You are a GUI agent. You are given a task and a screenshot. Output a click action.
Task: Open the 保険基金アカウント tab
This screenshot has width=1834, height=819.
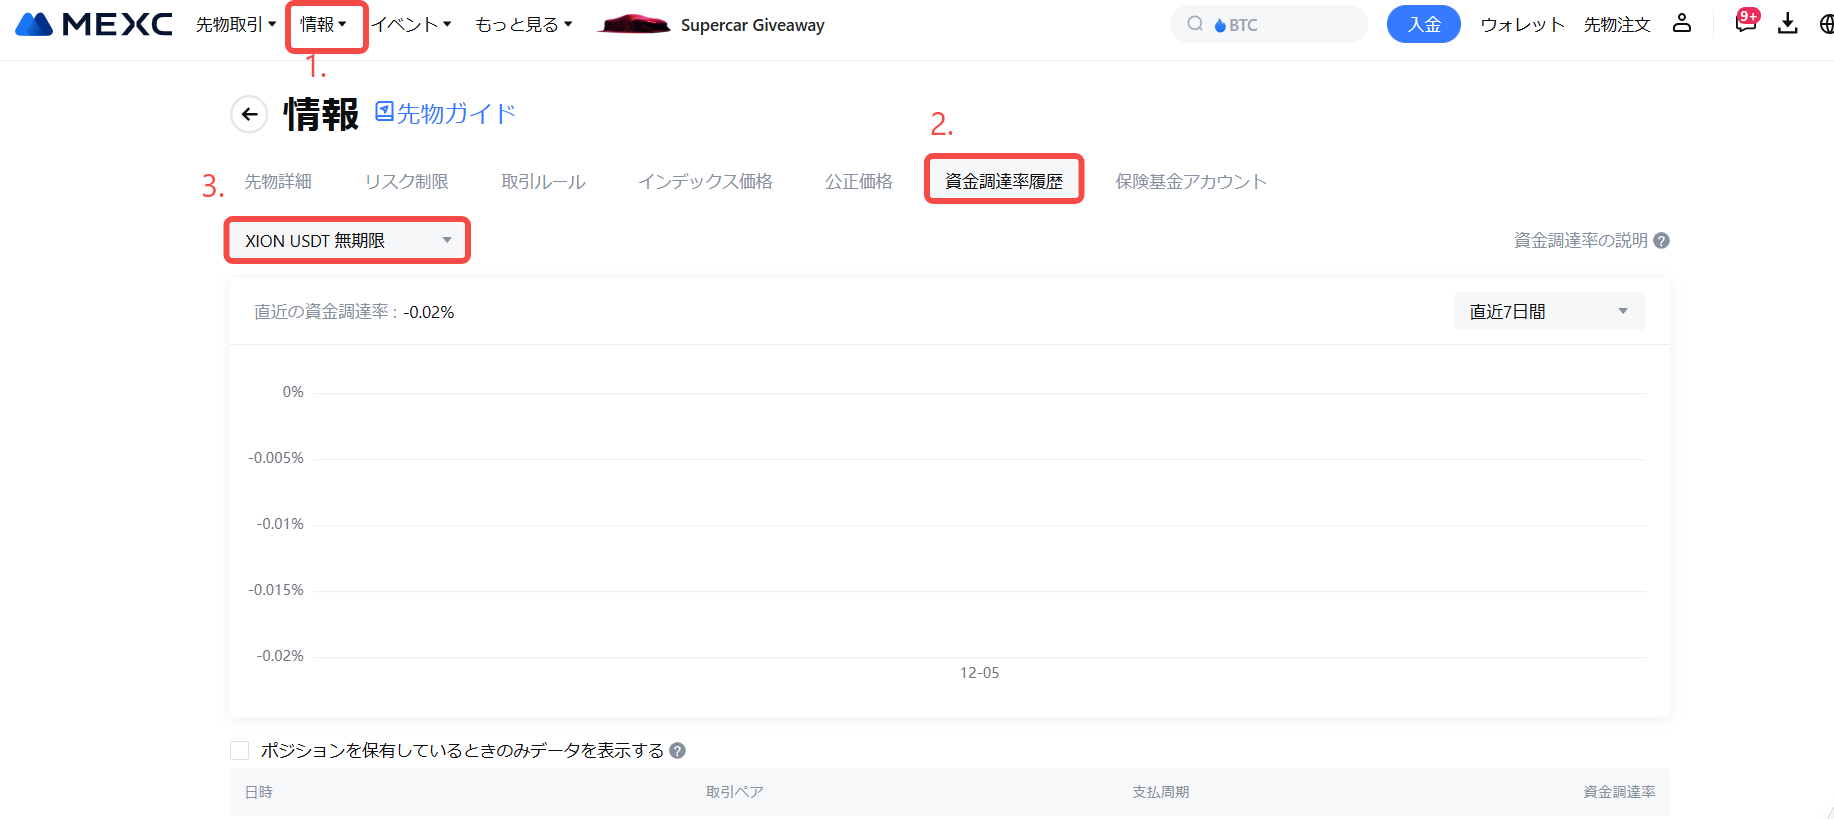(1191, 181)
